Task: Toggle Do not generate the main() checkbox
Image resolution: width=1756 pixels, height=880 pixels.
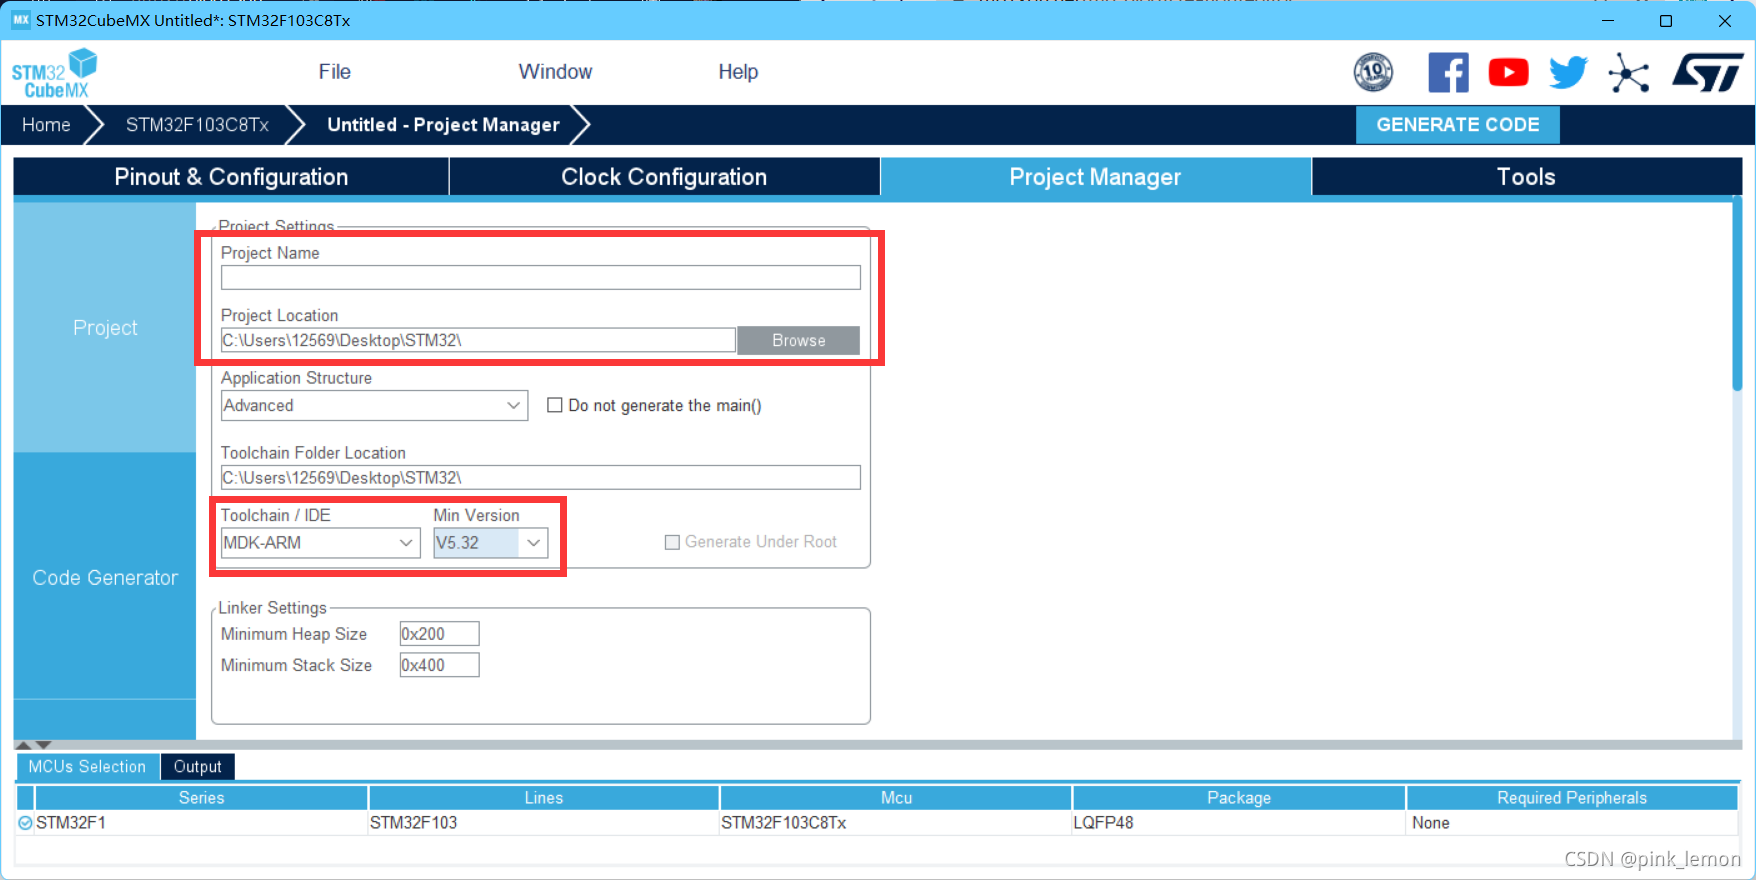Action: pos(554,405)
